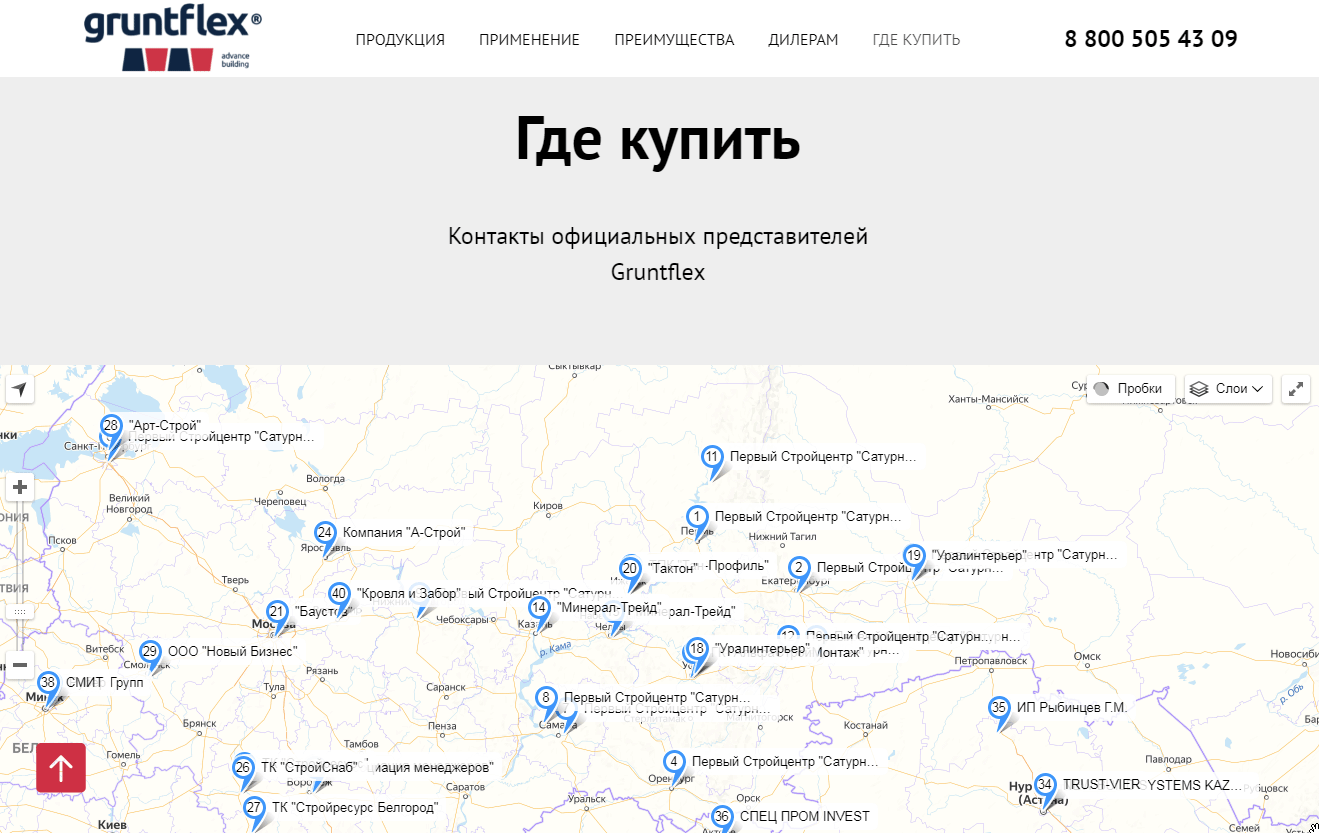Call the 8 800 505 43 09 number
Screen dimensions: 1319x833
point(1151,39)
